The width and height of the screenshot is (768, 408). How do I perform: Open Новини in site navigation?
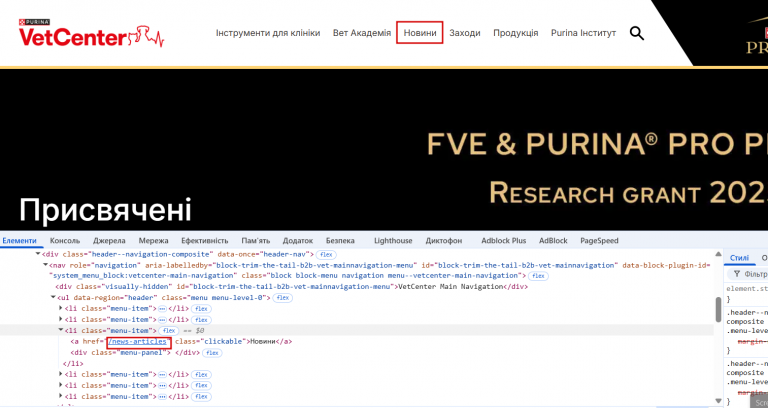pos(420,33)
